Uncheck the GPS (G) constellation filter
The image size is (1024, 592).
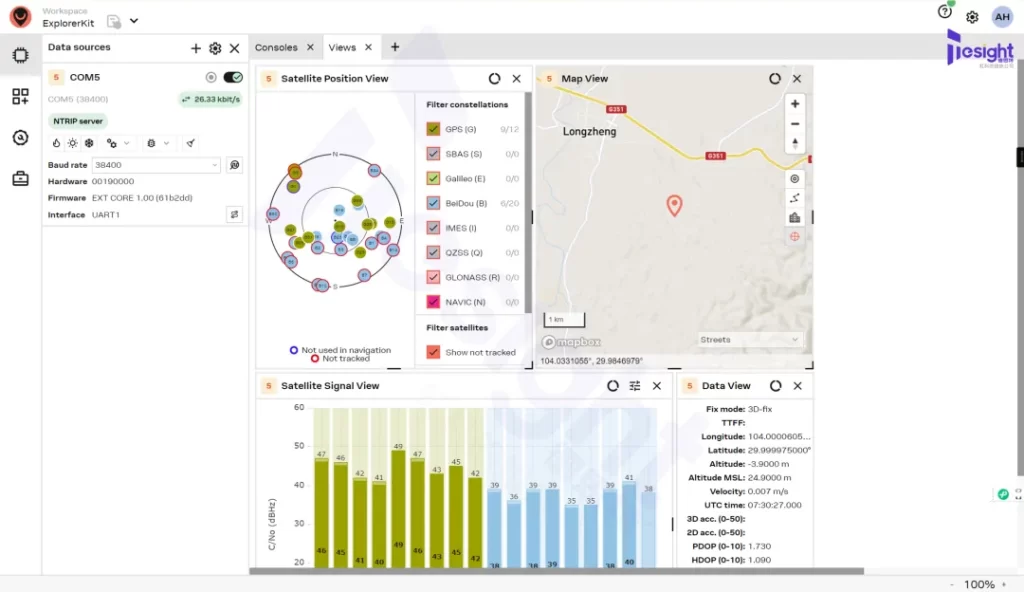(433, 129)
